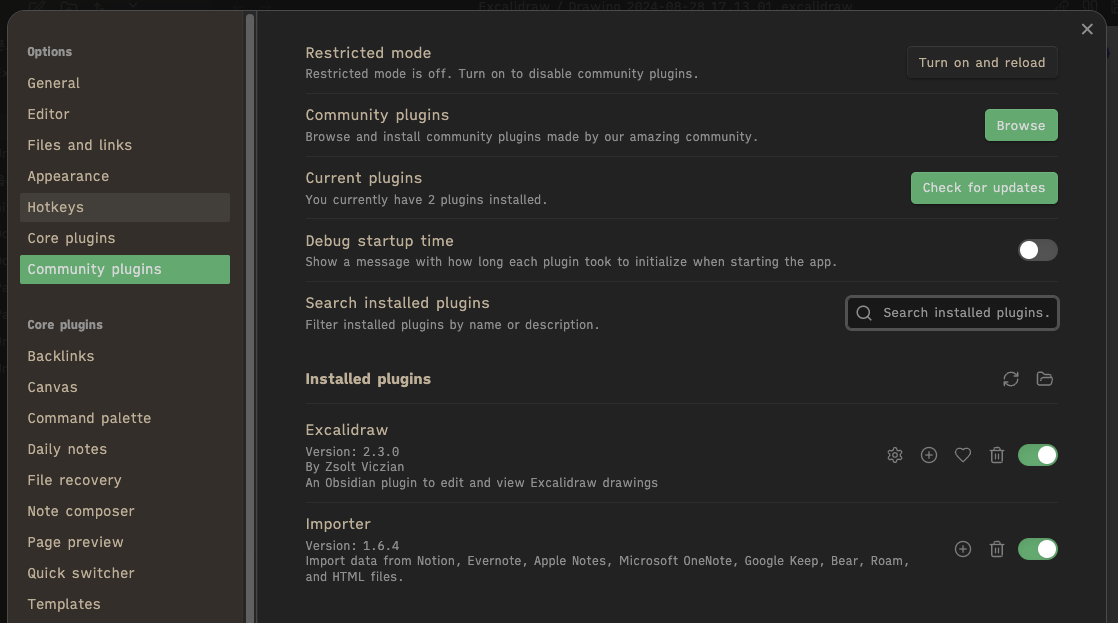Click the Debug startup time heading

click(x=379, y=241)
